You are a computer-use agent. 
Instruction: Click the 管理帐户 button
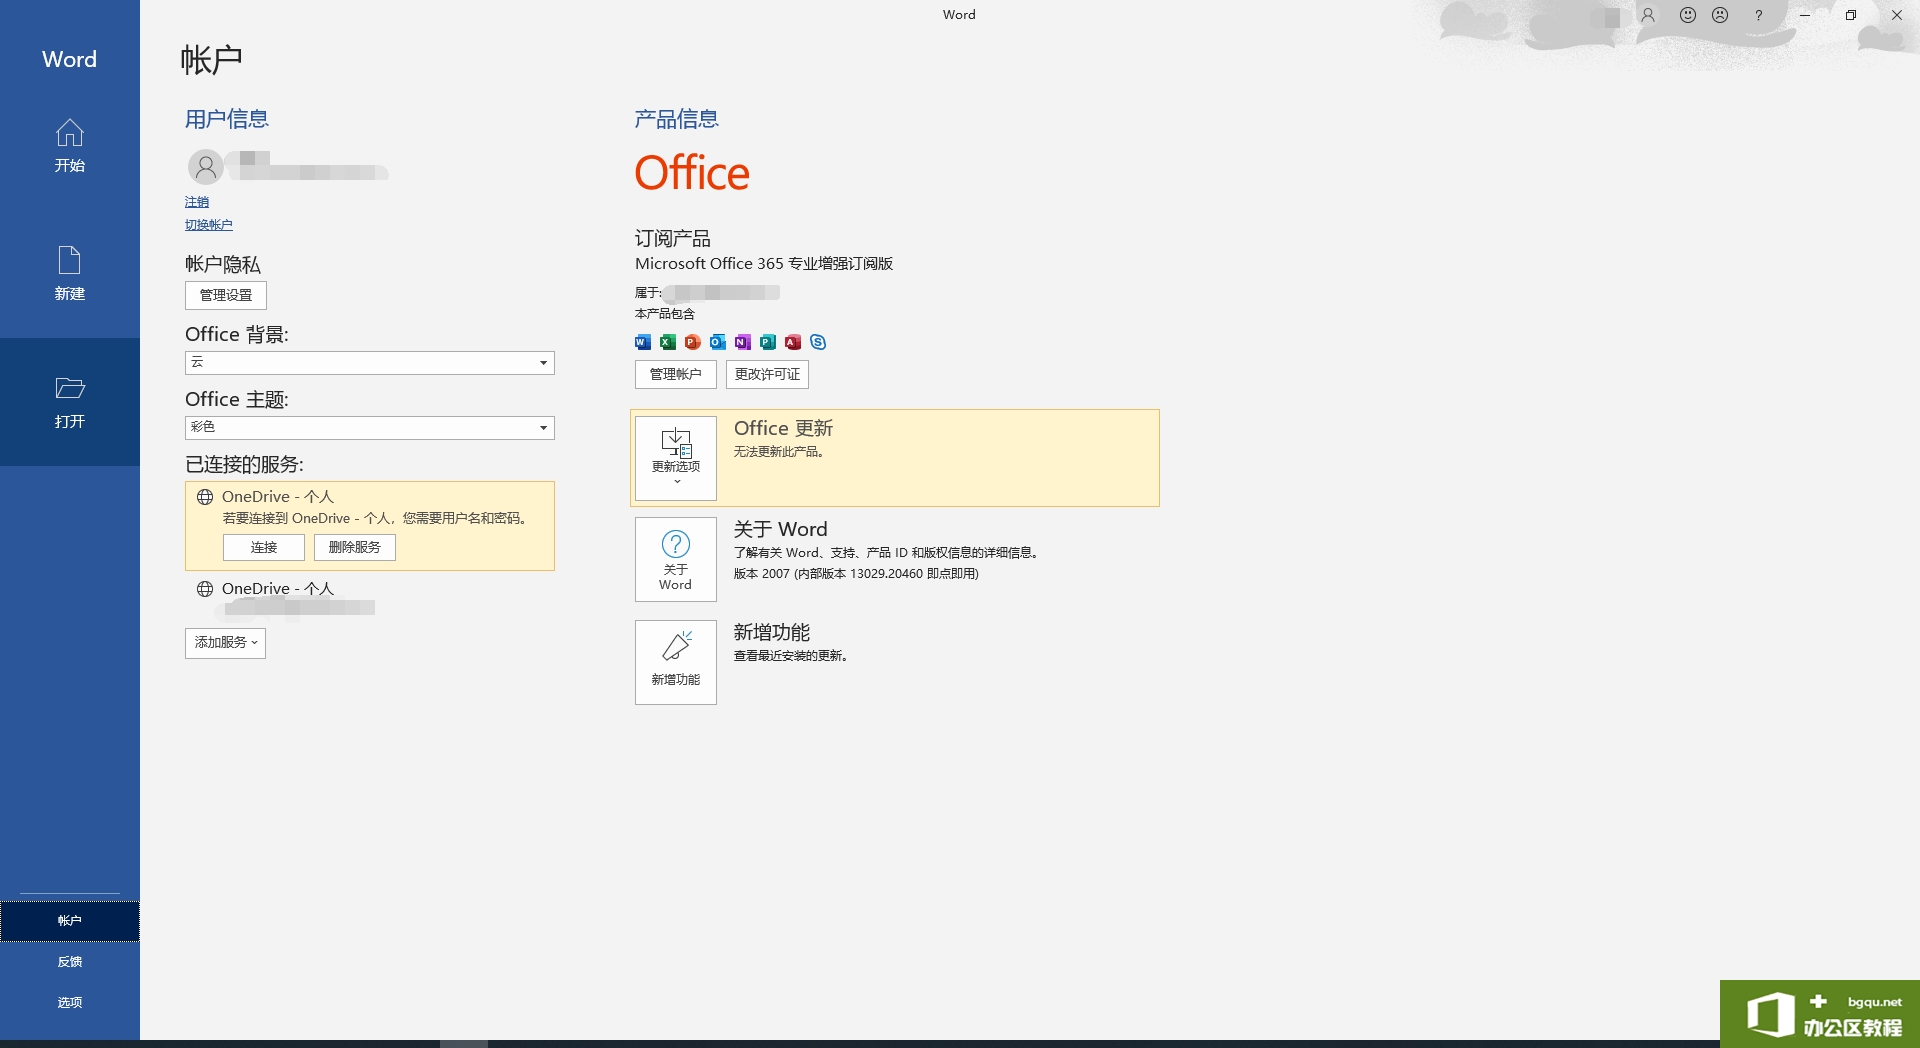coord(676,375)
